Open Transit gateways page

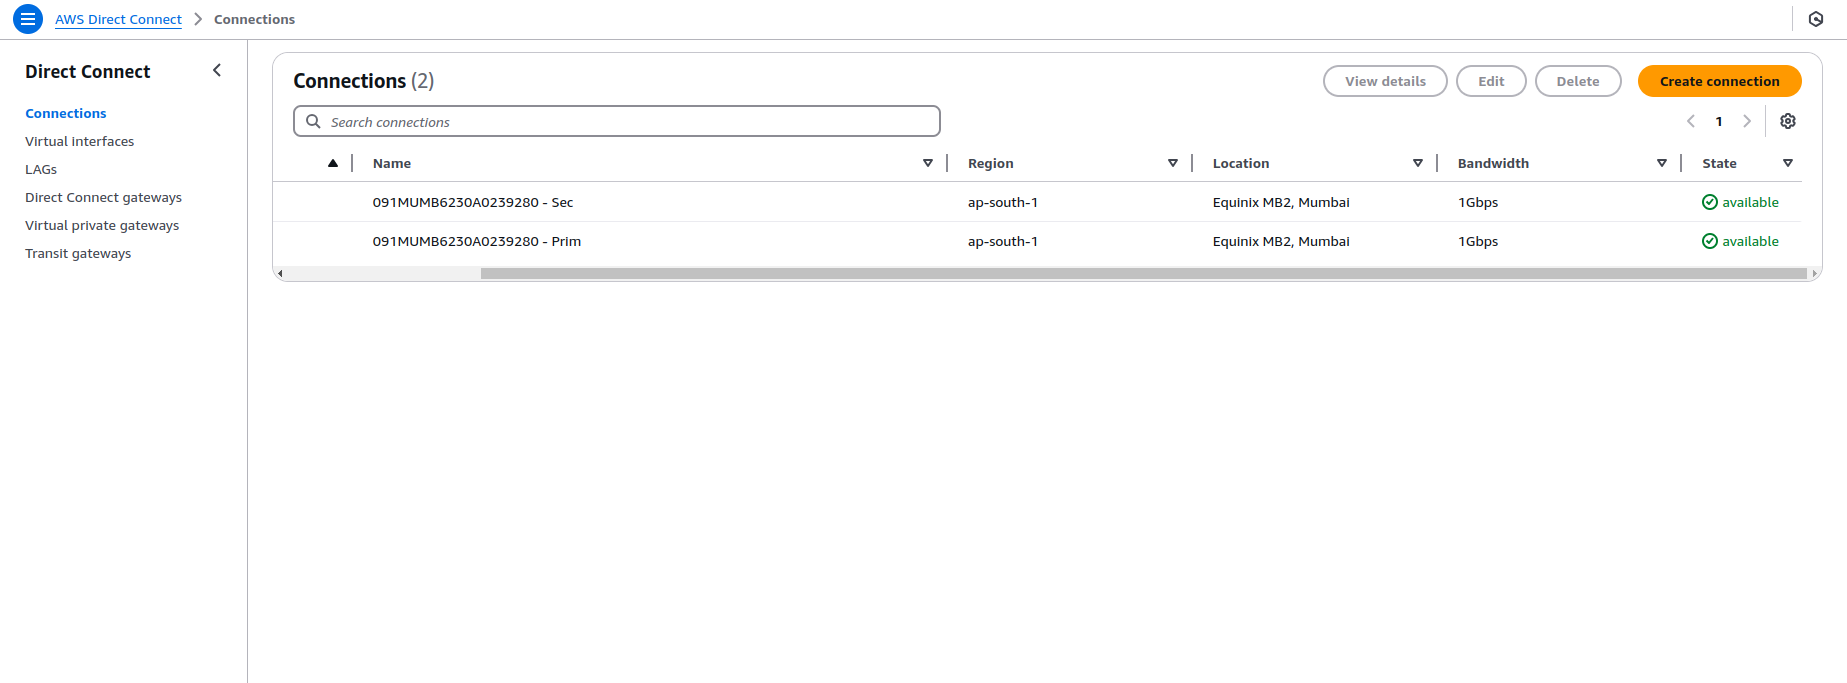[78, 253]
